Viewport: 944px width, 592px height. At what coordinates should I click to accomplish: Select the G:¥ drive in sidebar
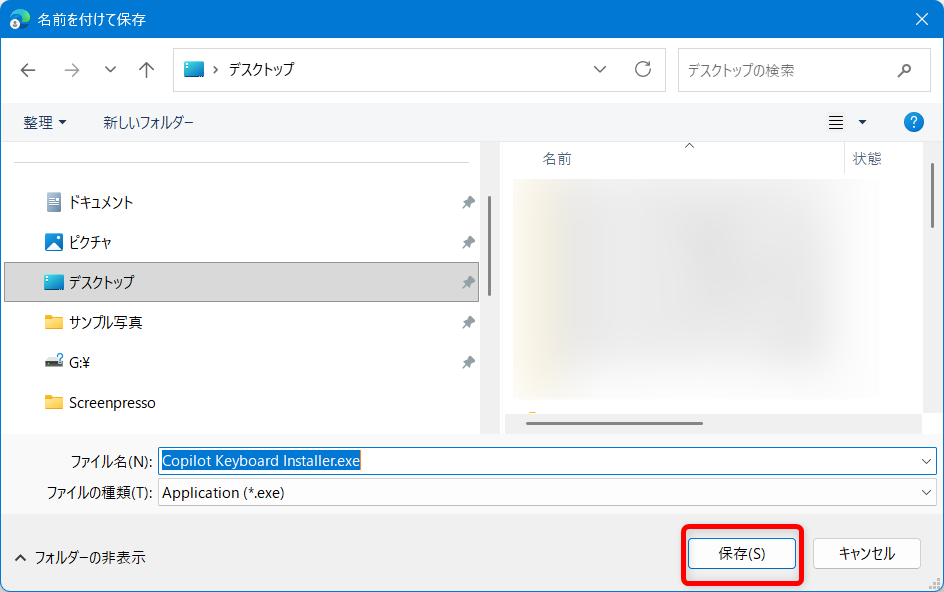pos(241,362)
